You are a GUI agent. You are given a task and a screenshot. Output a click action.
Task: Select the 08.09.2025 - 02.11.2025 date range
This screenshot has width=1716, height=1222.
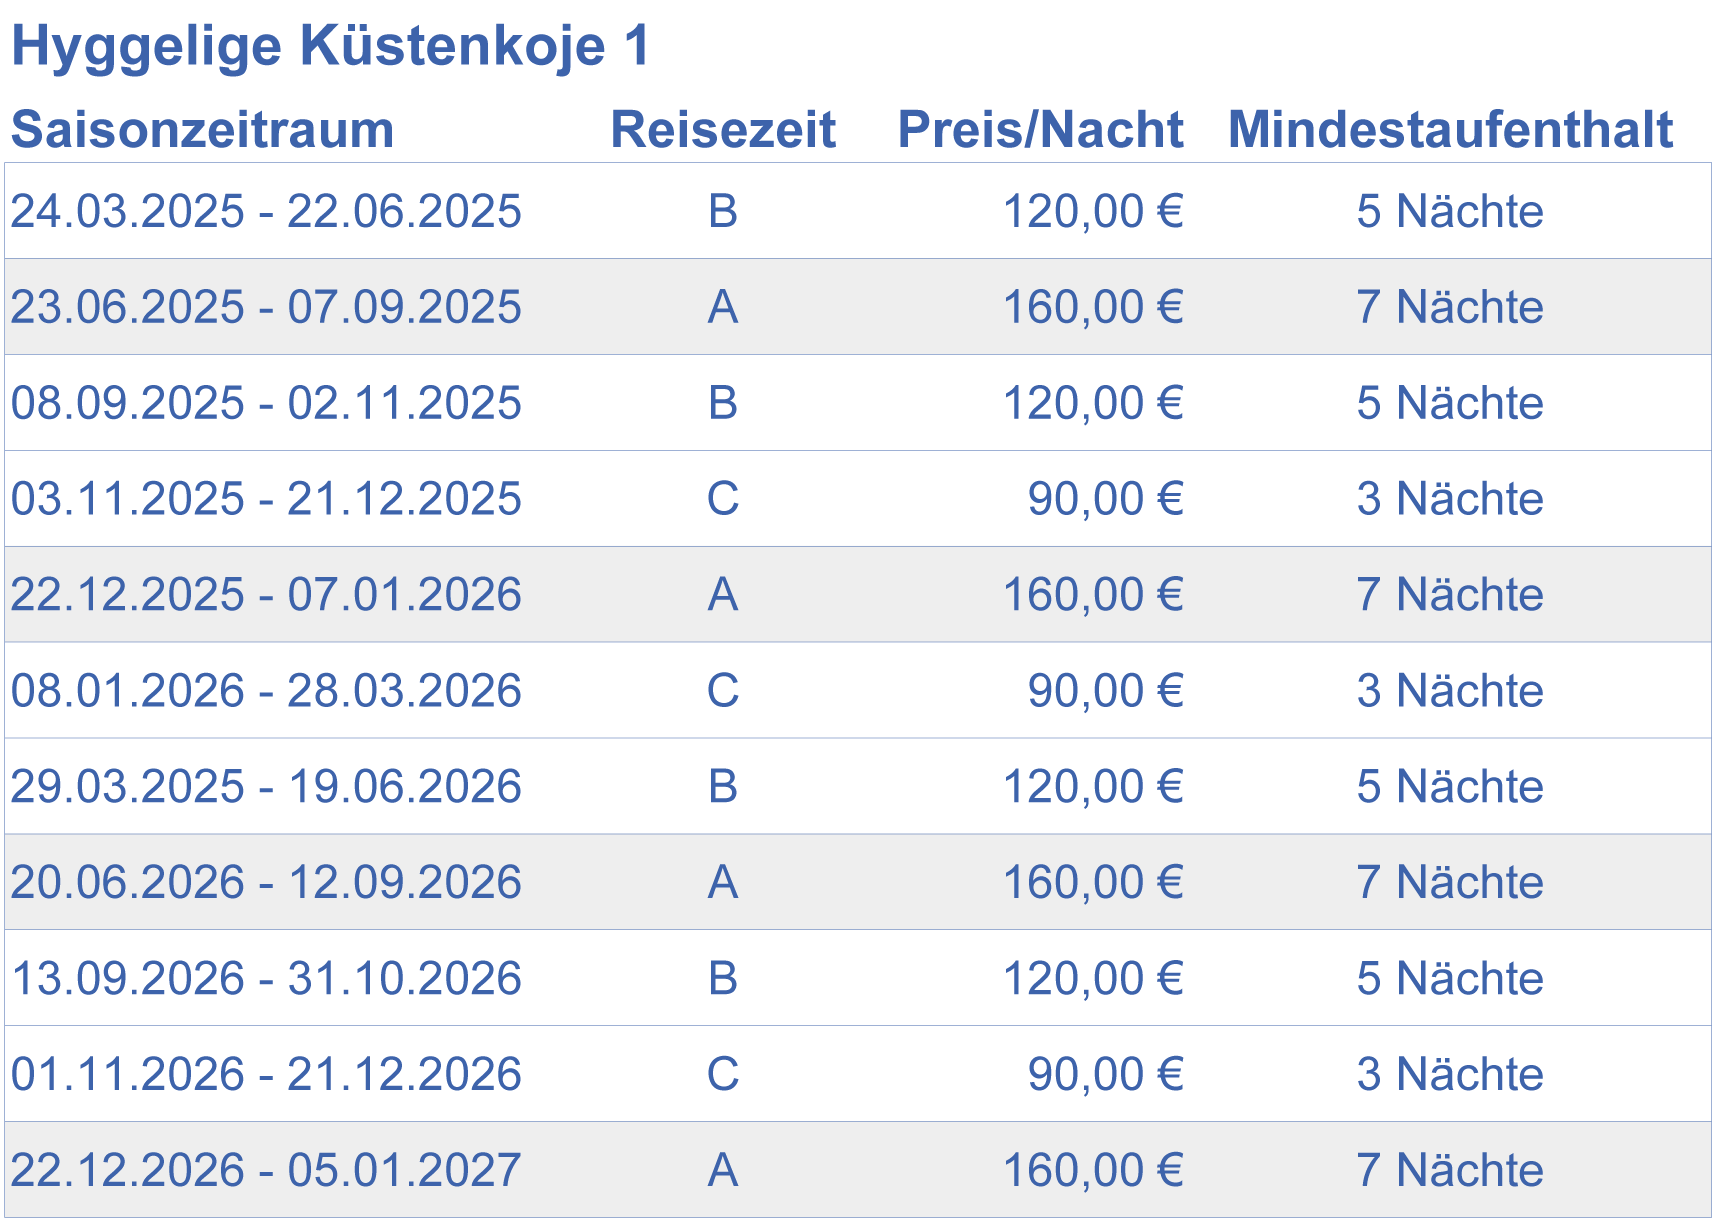click(266, 404)
